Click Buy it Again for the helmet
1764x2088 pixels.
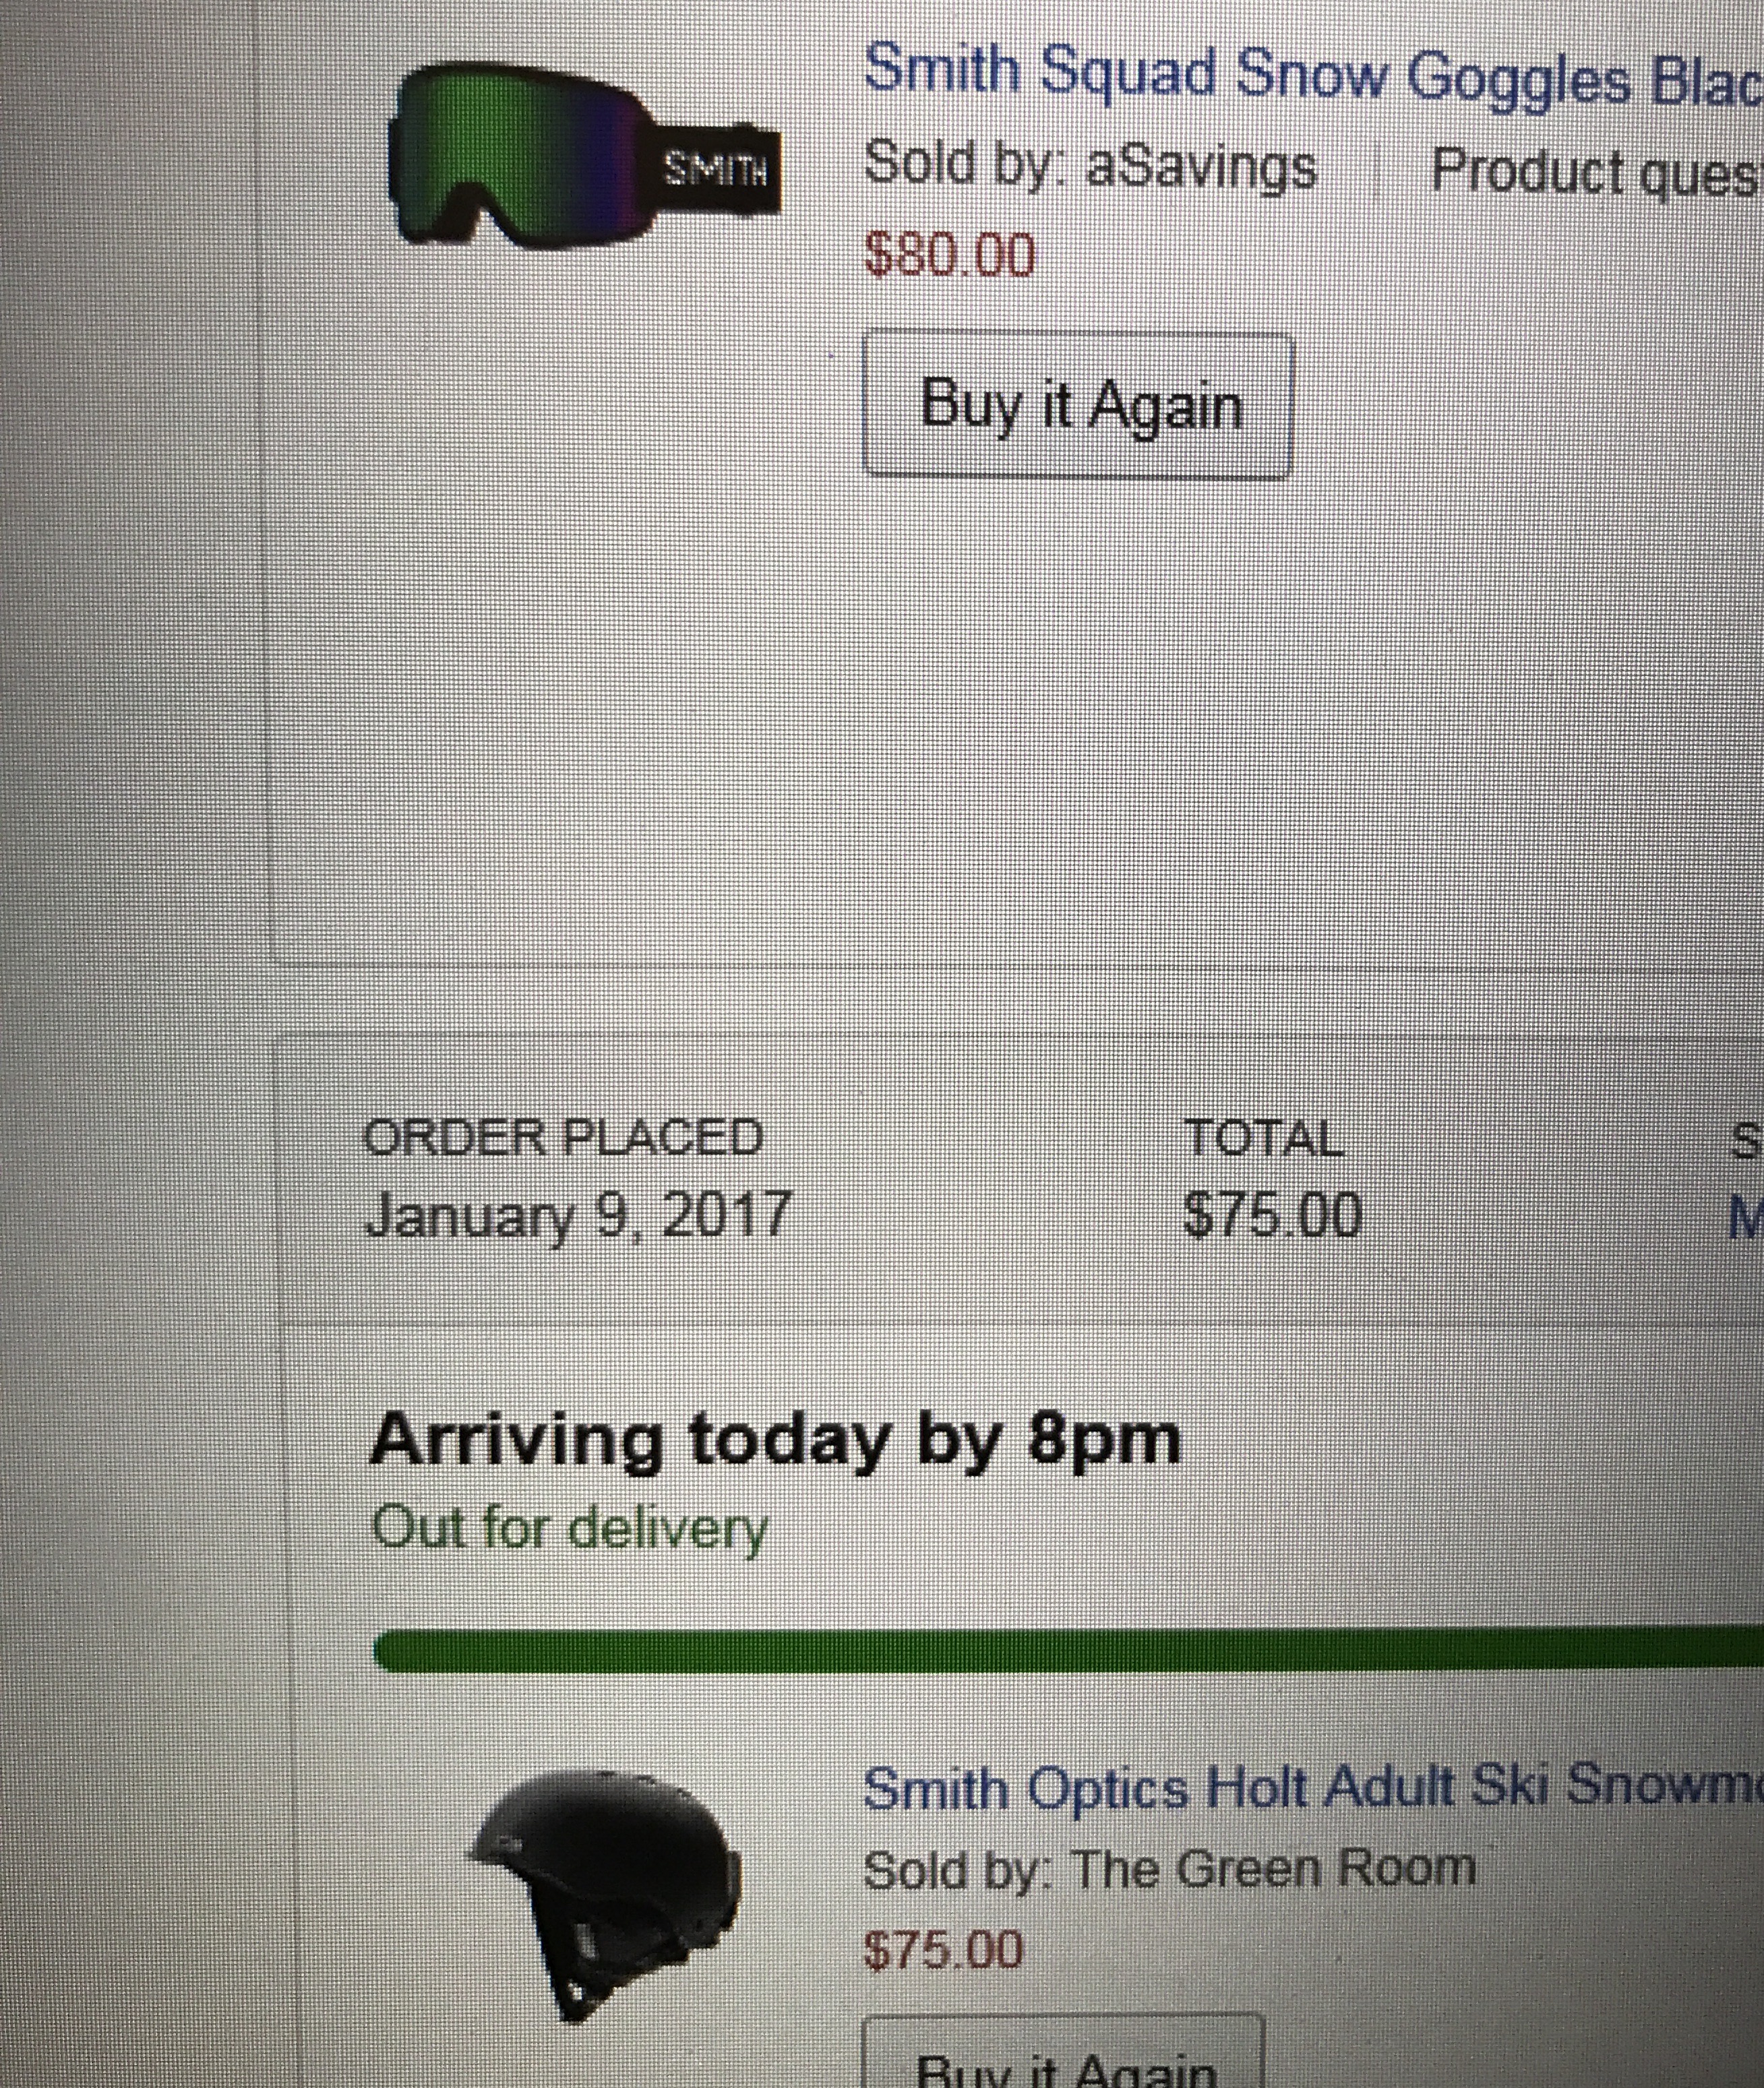click(x=1064, y=2052)
